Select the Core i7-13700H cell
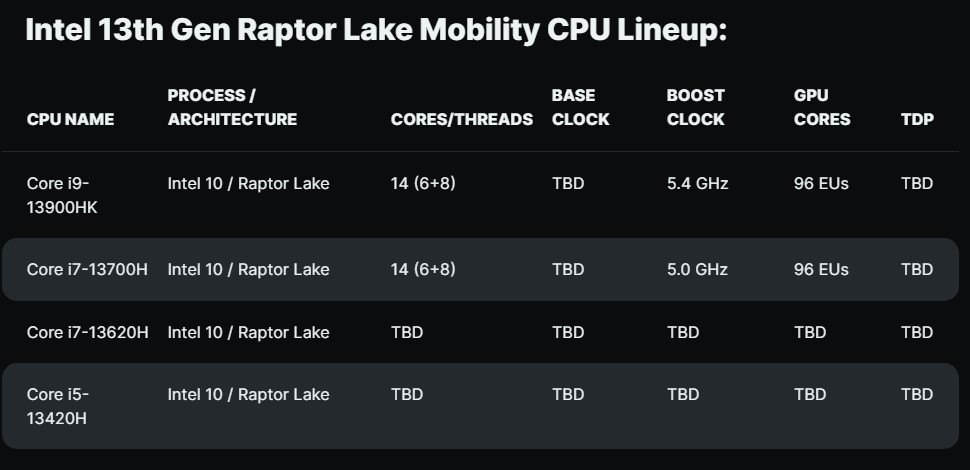The image size is (970, 470). click(x=88, y=269)
